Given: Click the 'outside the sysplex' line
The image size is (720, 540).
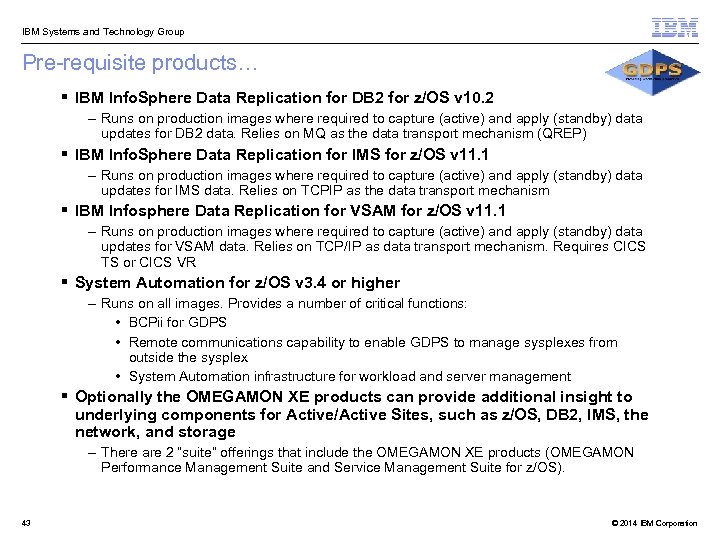Looking at the screenshot, I should pyautogui.click(x=188, y=358).
